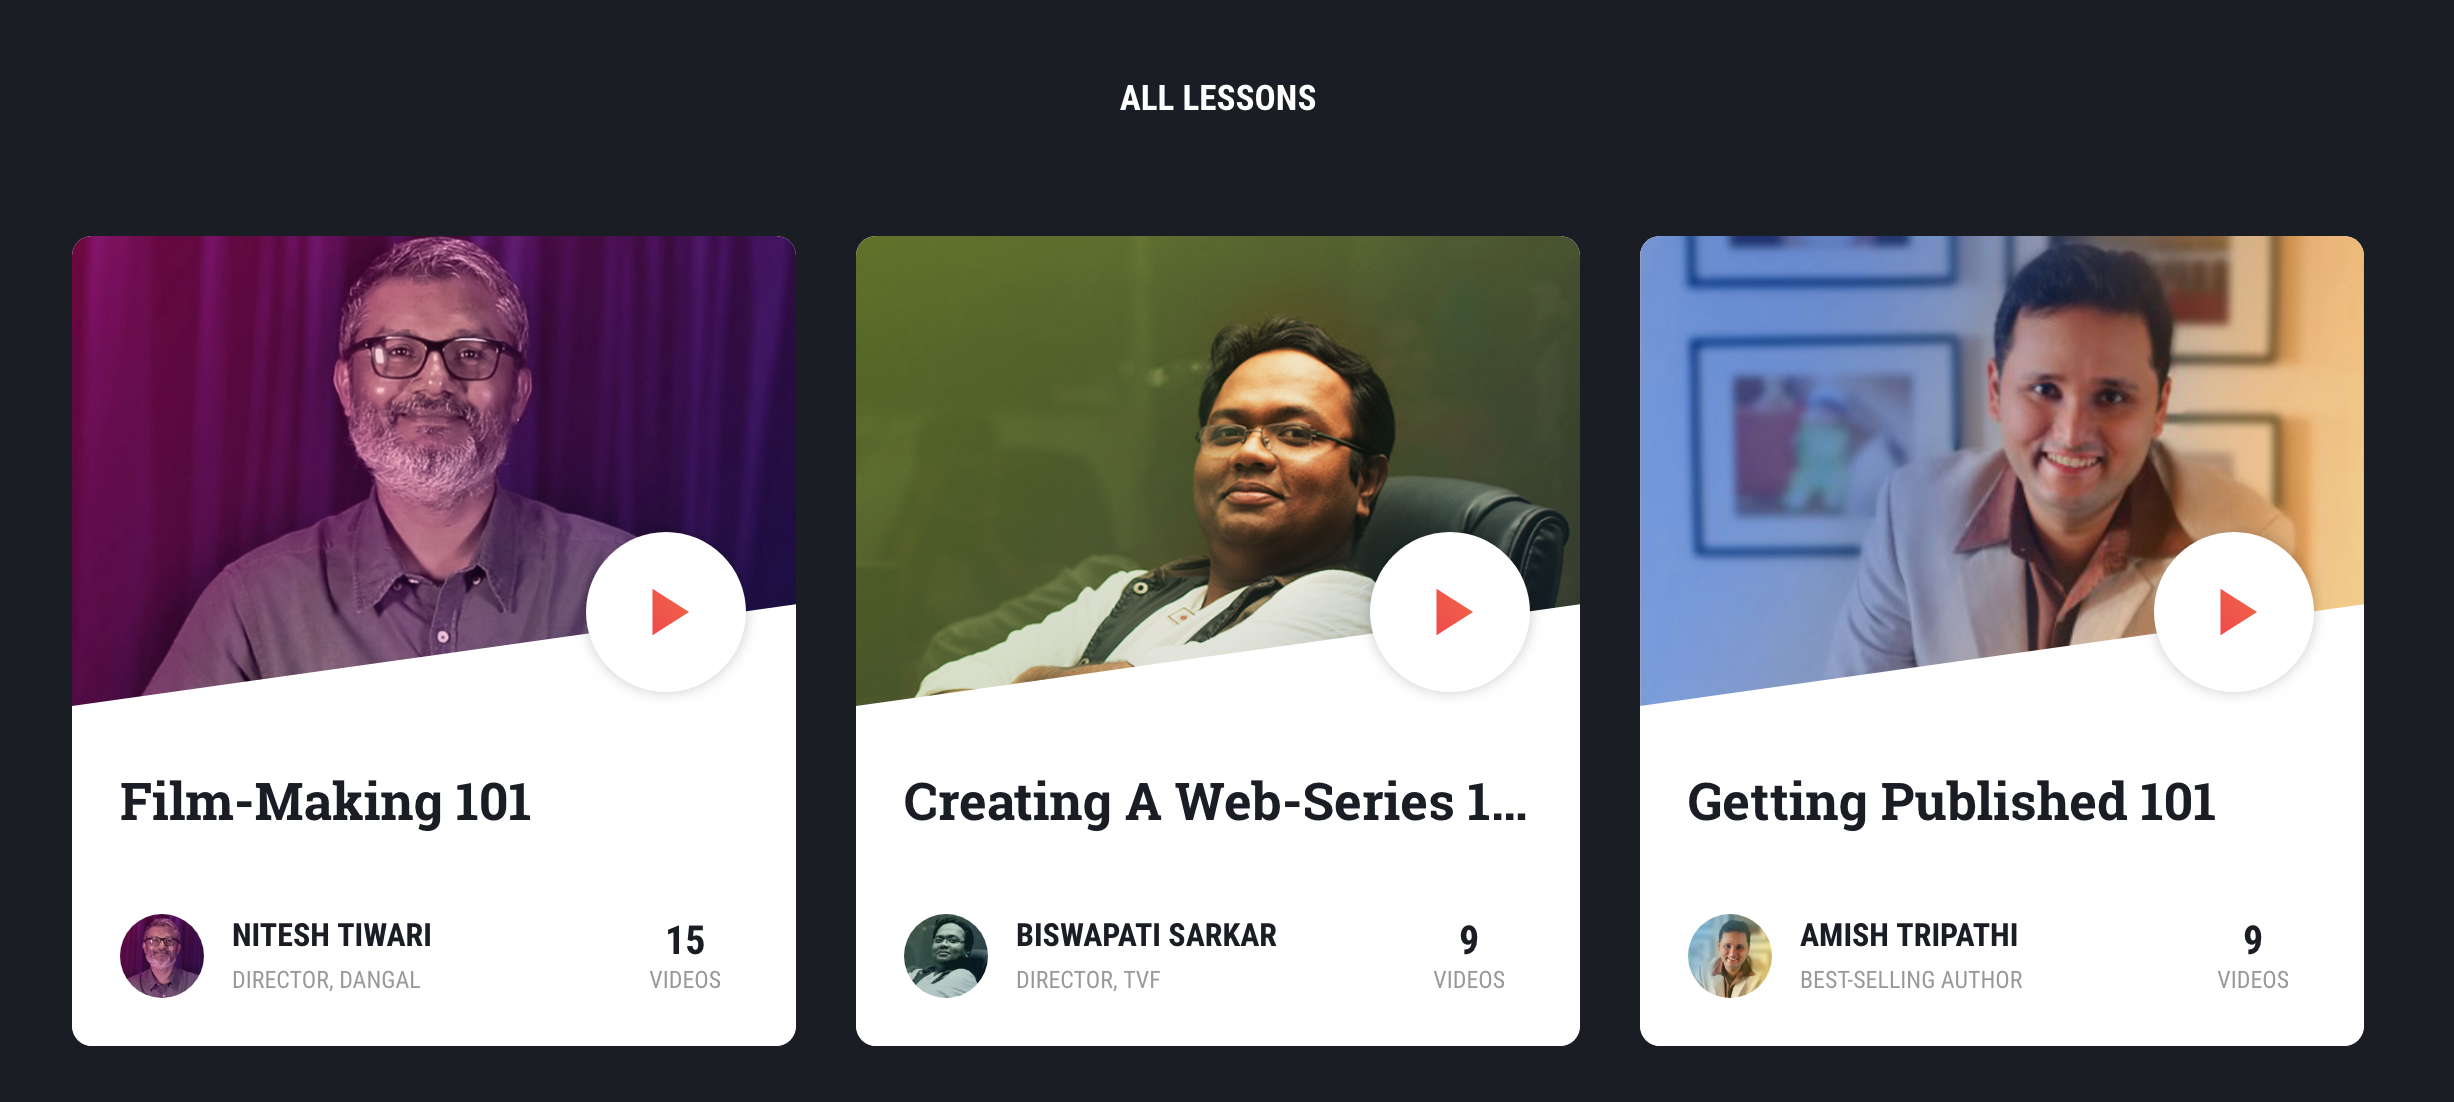2454x1102 pixels.
Task: Open the Creating A Web-Series title
Action: (x=1215, y=802)
